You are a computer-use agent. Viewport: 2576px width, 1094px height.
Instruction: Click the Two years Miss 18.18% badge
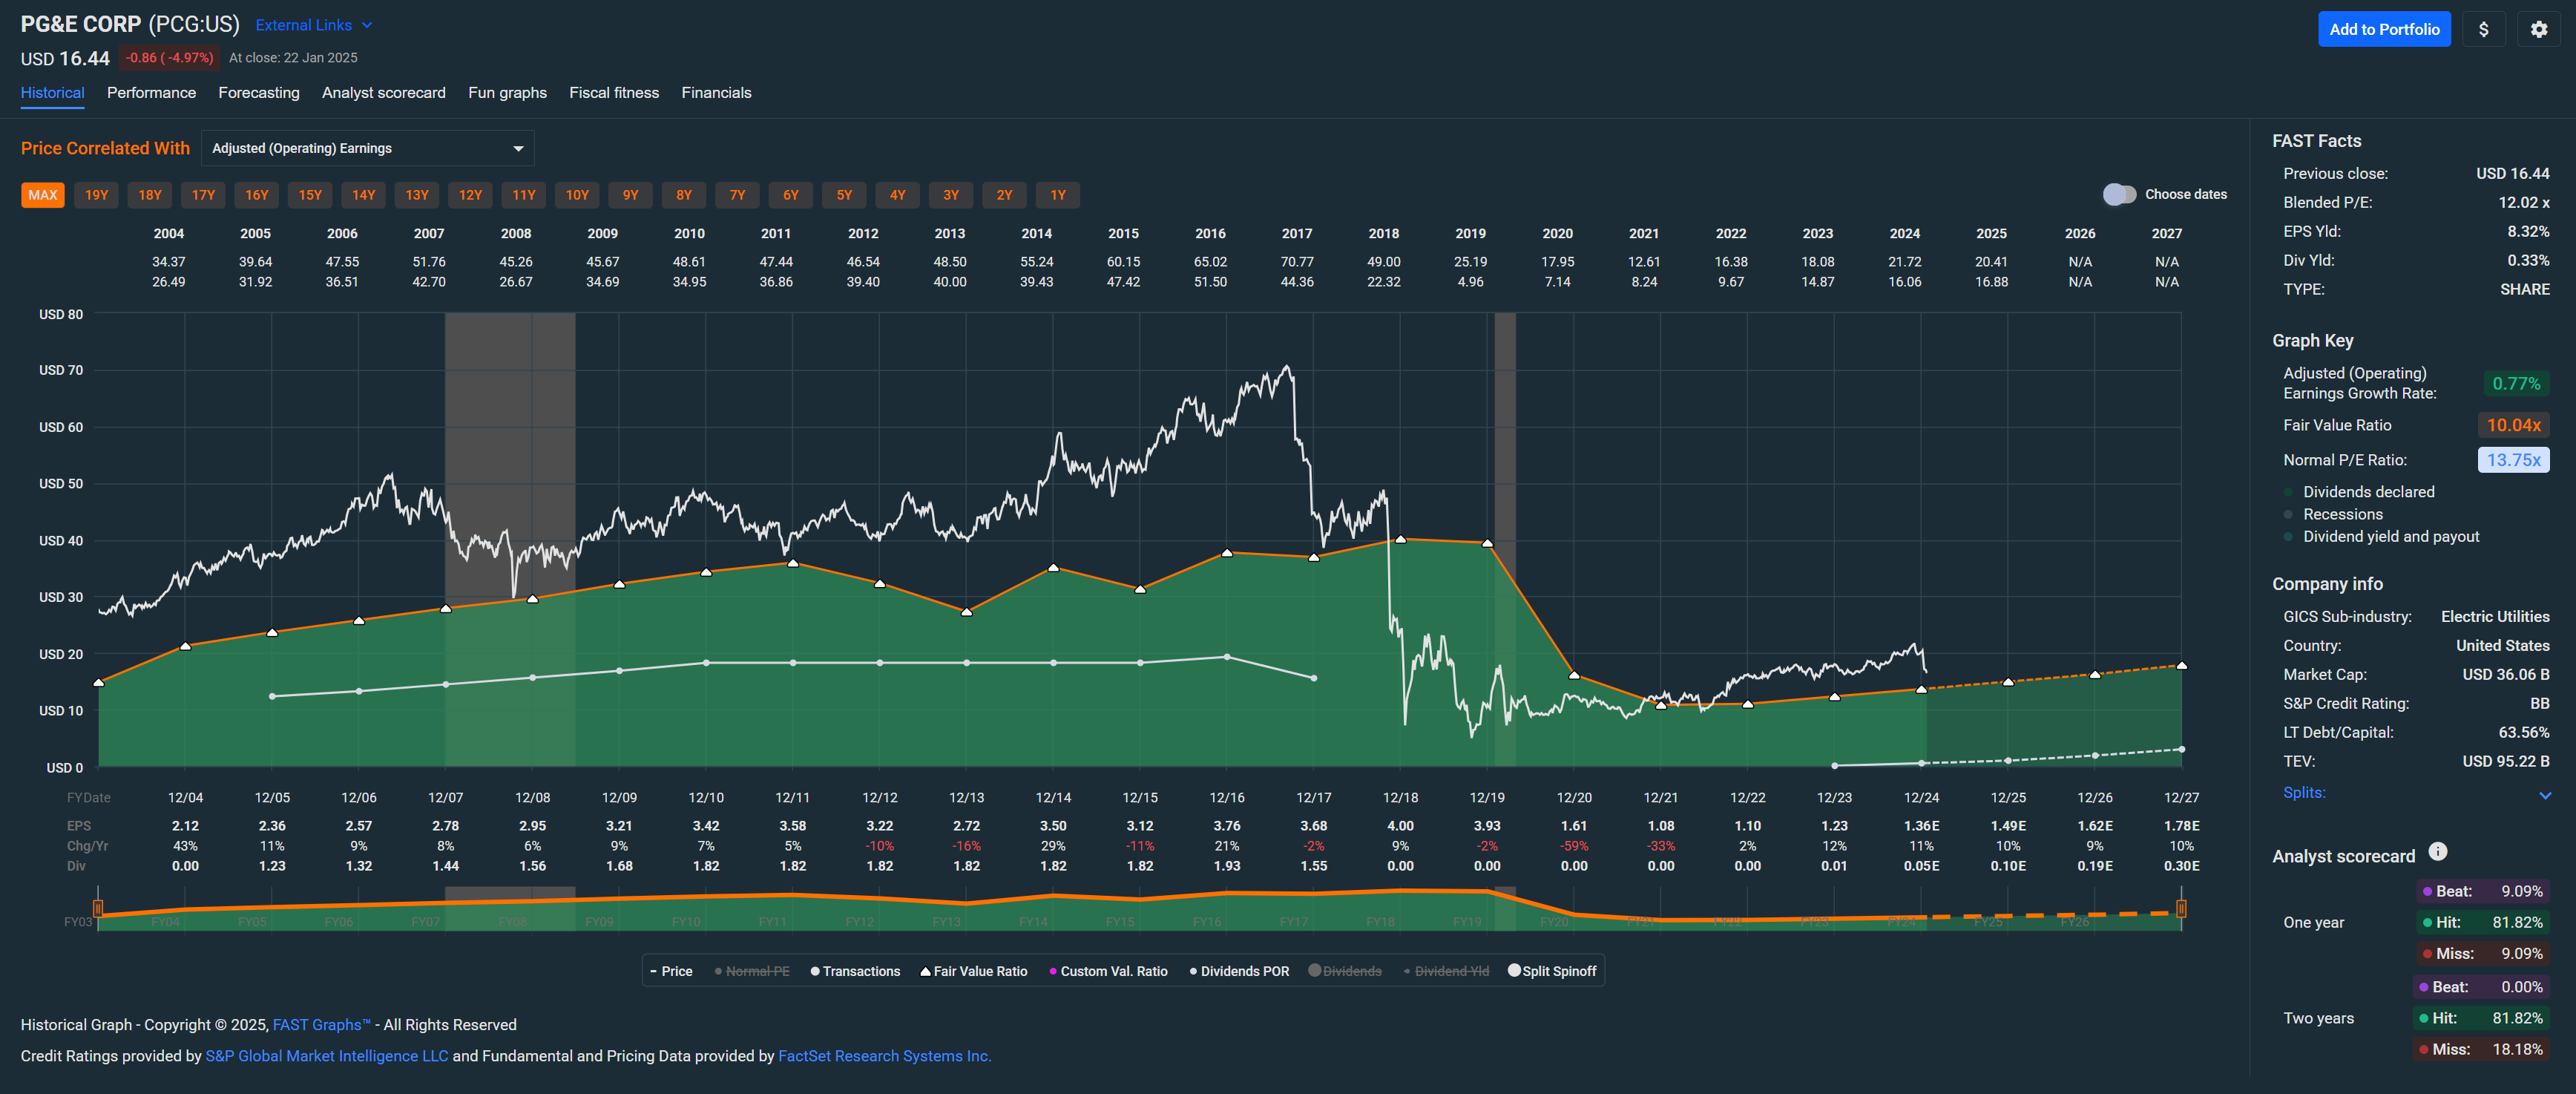pos(2481,1049)
